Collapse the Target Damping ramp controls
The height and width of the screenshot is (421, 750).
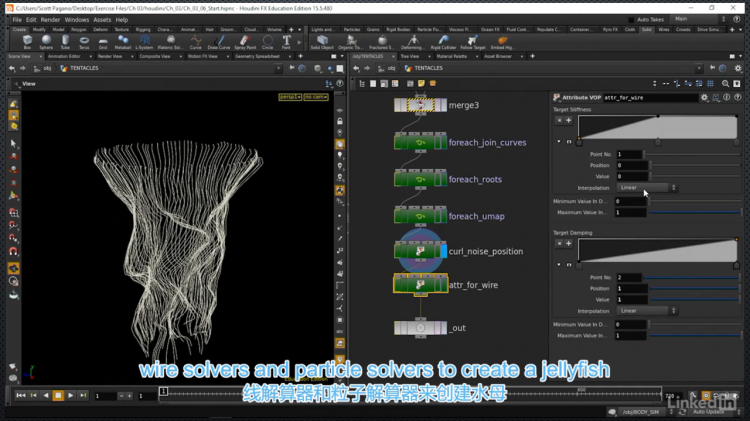coord(559,265)
